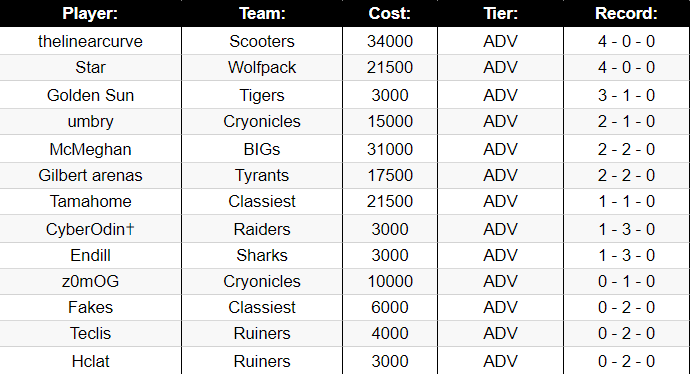Select the Team column header

(x=262, y=13)
